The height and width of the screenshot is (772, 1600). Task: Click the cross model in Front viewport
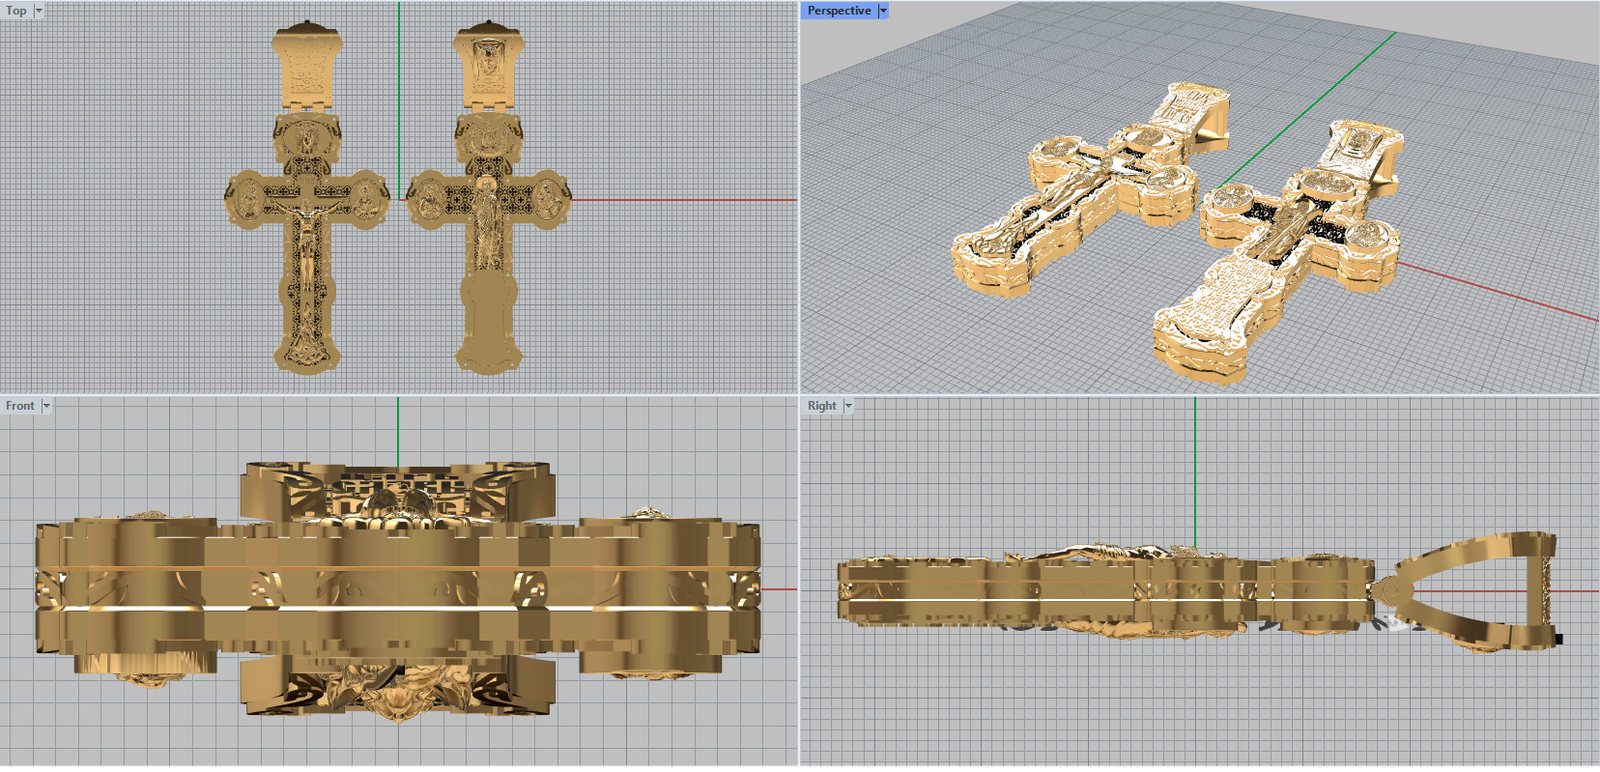pyautogui.click(x=398, y=590)
